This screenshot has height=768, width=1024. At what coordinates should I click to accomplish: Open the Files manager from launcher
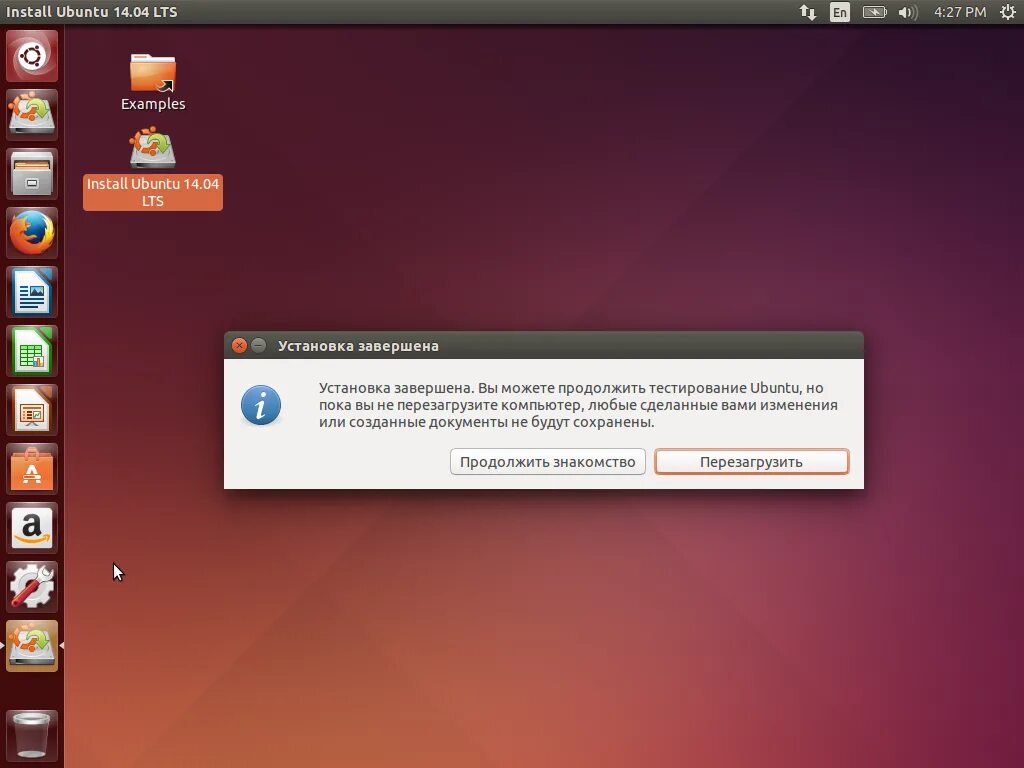32,174
